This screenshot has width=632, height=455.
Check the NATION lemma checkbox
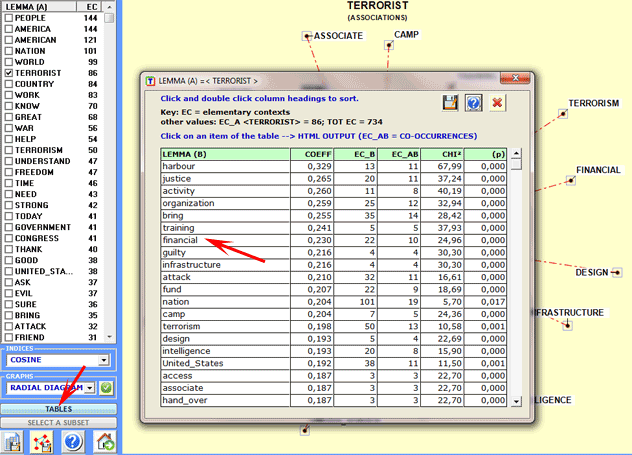click(x=8, y=51)
